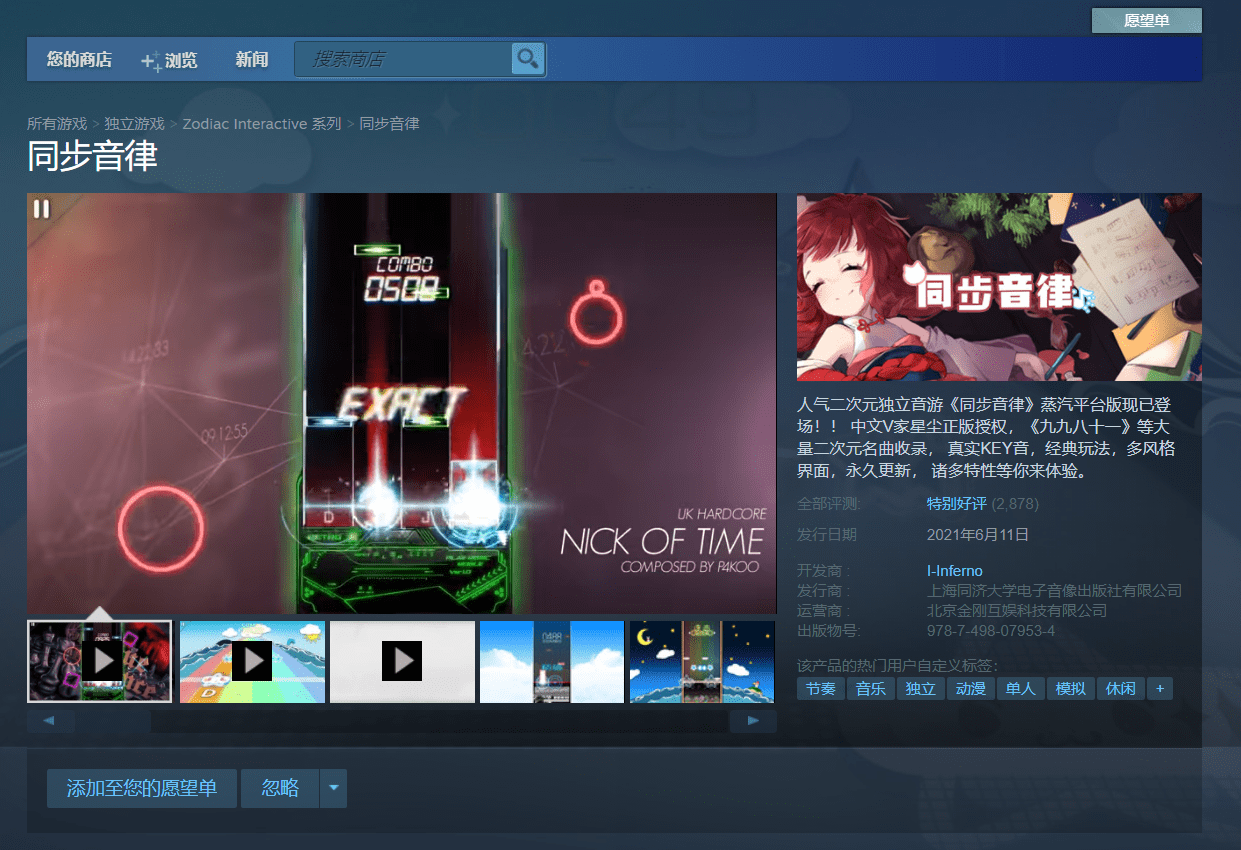1241x850 pixels.
Task: Go to 所有游戏 breadcrumb
Action: point(57,124)
